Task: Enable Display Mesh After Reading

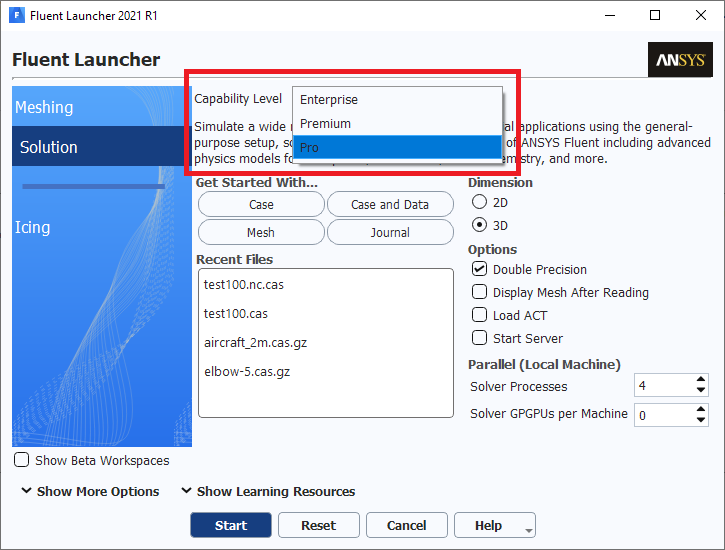Action: [479, 292]
